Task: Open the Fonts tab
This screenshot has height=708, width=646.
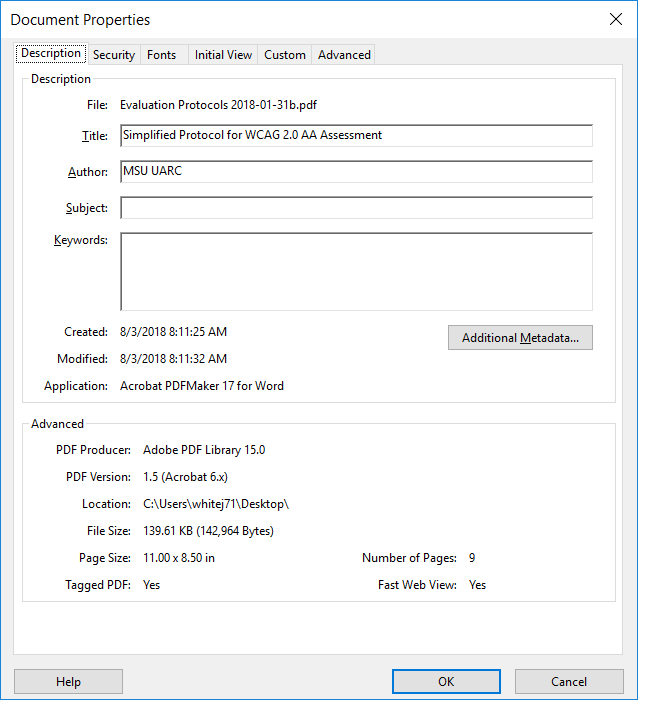Action: (162, 55)
